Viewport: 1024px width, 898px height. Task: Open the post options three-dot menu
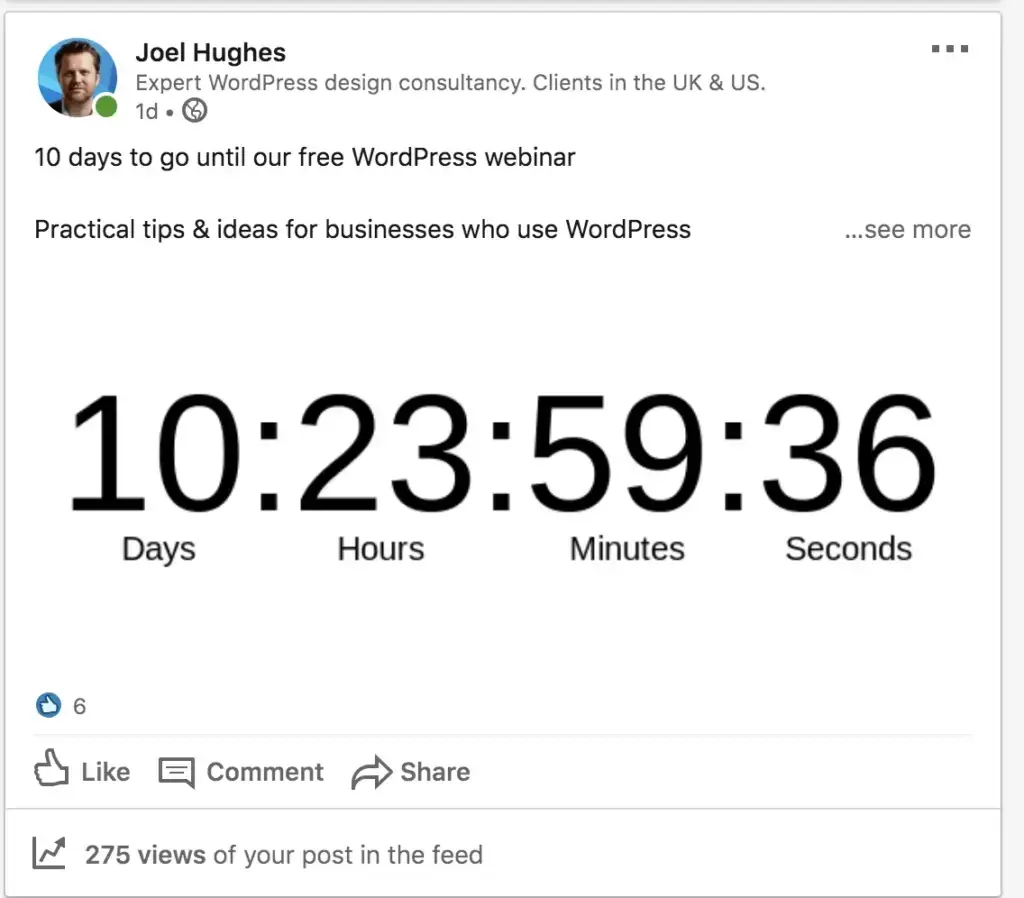[948, 47]
